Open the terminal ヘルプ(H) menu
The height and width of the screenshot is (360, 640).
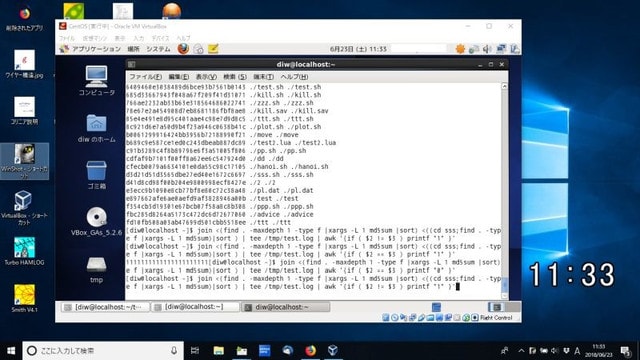coord(294,77)
